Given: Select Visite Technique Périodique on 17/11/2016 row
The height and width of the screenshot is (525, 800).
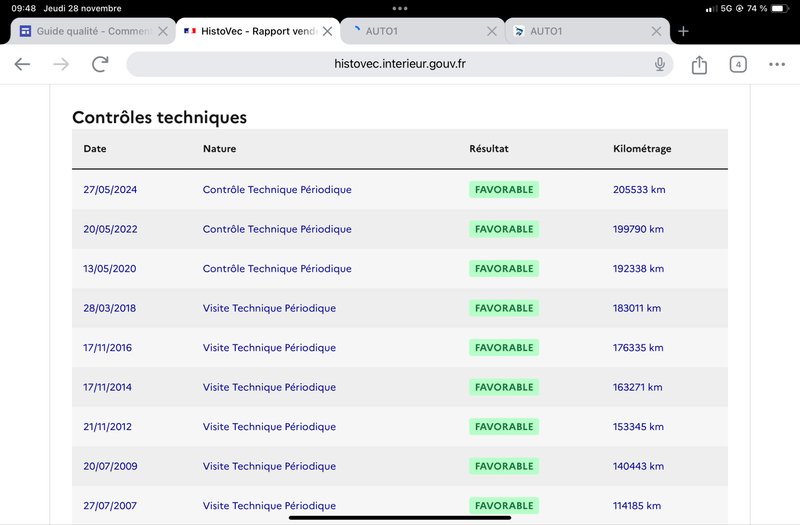Looking at the screenshot, I should coord(269,347).
